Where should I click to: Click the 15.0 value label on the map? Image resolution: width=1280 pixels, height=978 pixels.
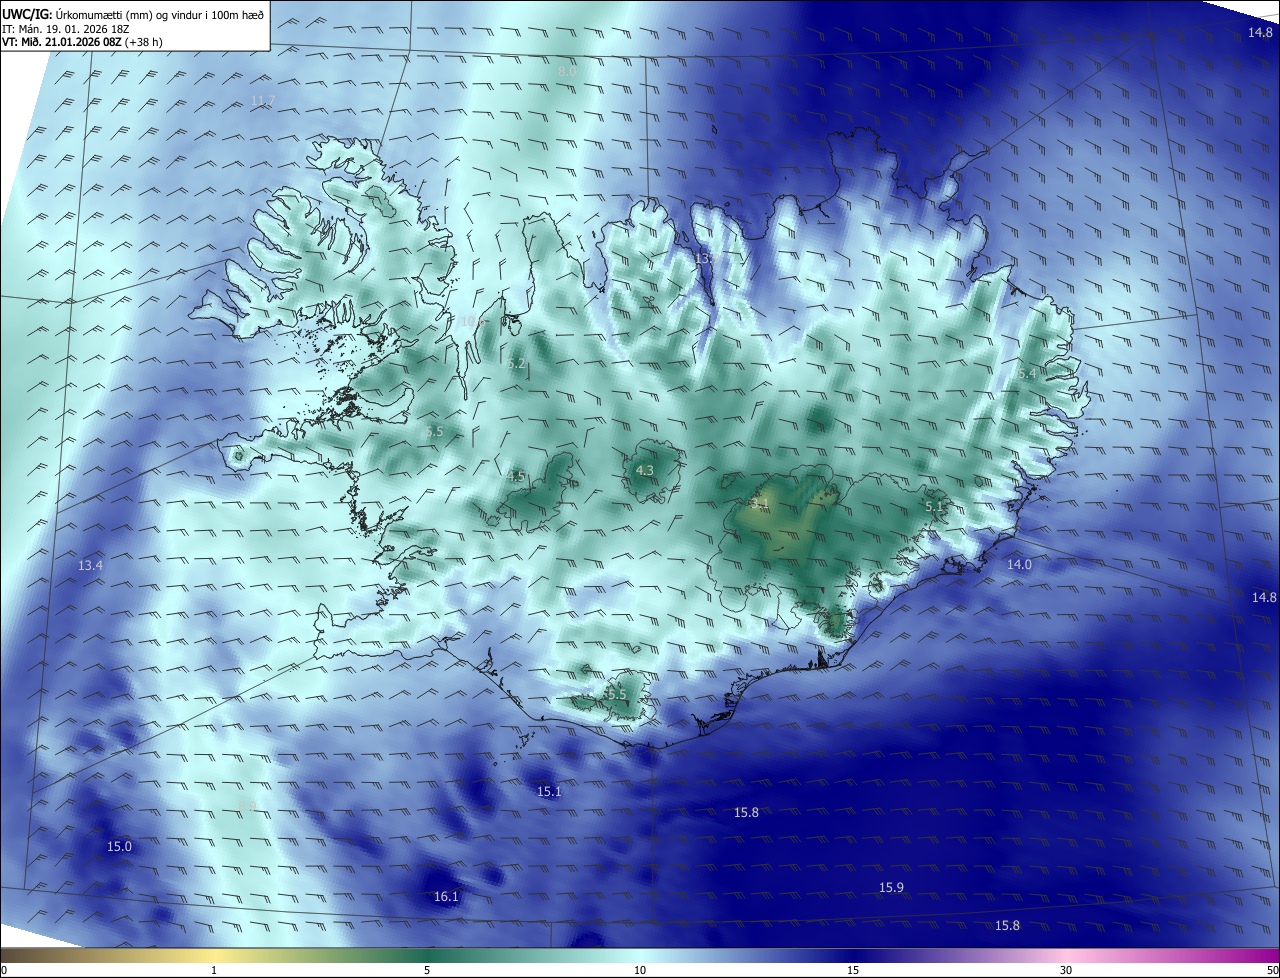click(x=119, y=847)
